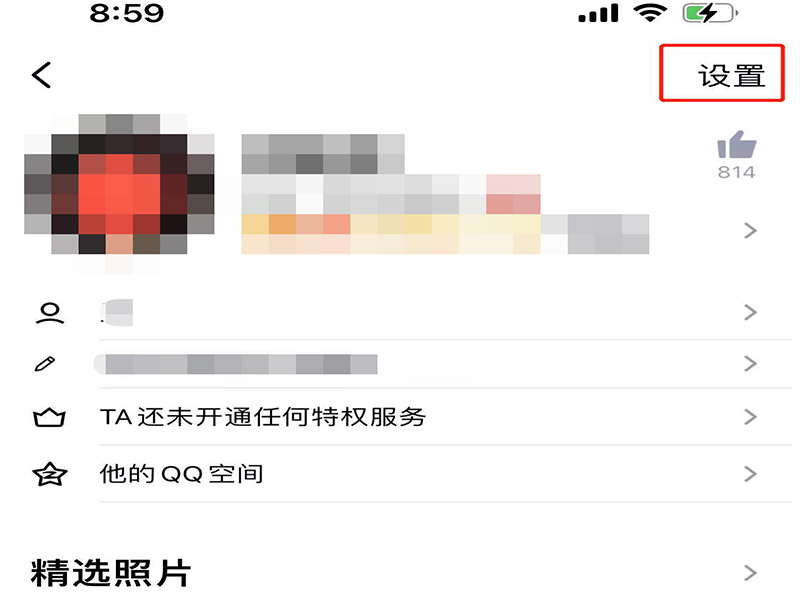Click the star QQ空间 icon
Viewport: 800px width, 600px height.
coord(49,474)
